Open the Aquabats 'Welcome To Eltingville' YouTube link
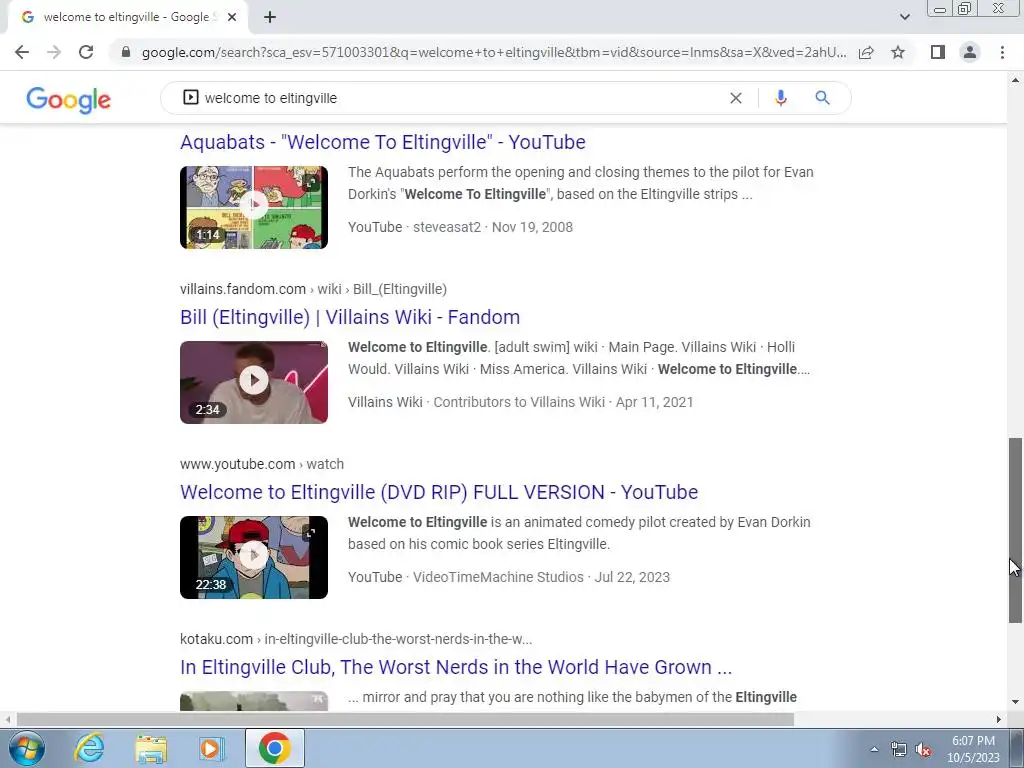The height and width of the screenshot is (768, 1024). 383,142
